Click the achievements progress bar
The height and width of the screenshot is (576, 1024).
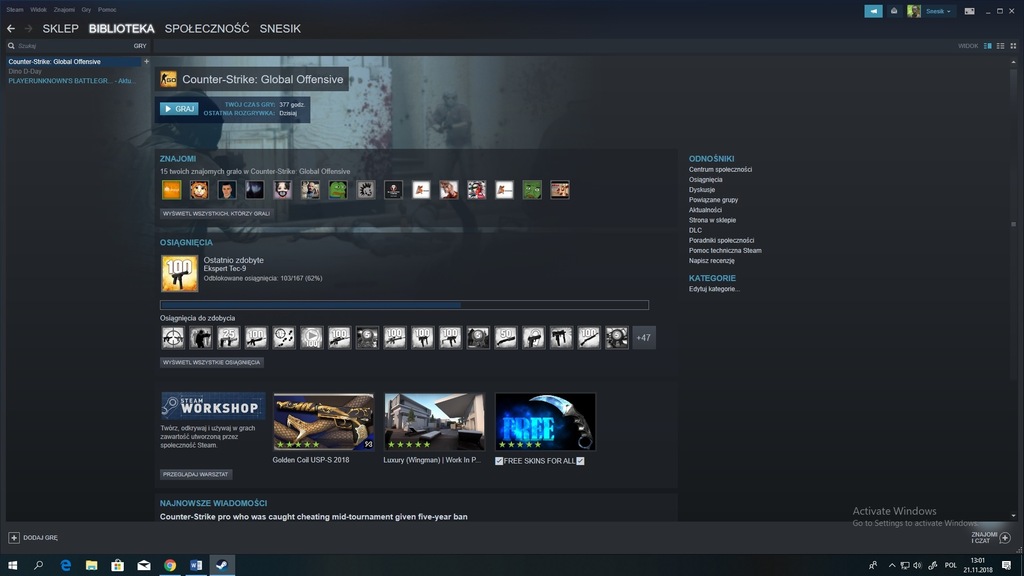pyautogui.click(x=404, y=305)
